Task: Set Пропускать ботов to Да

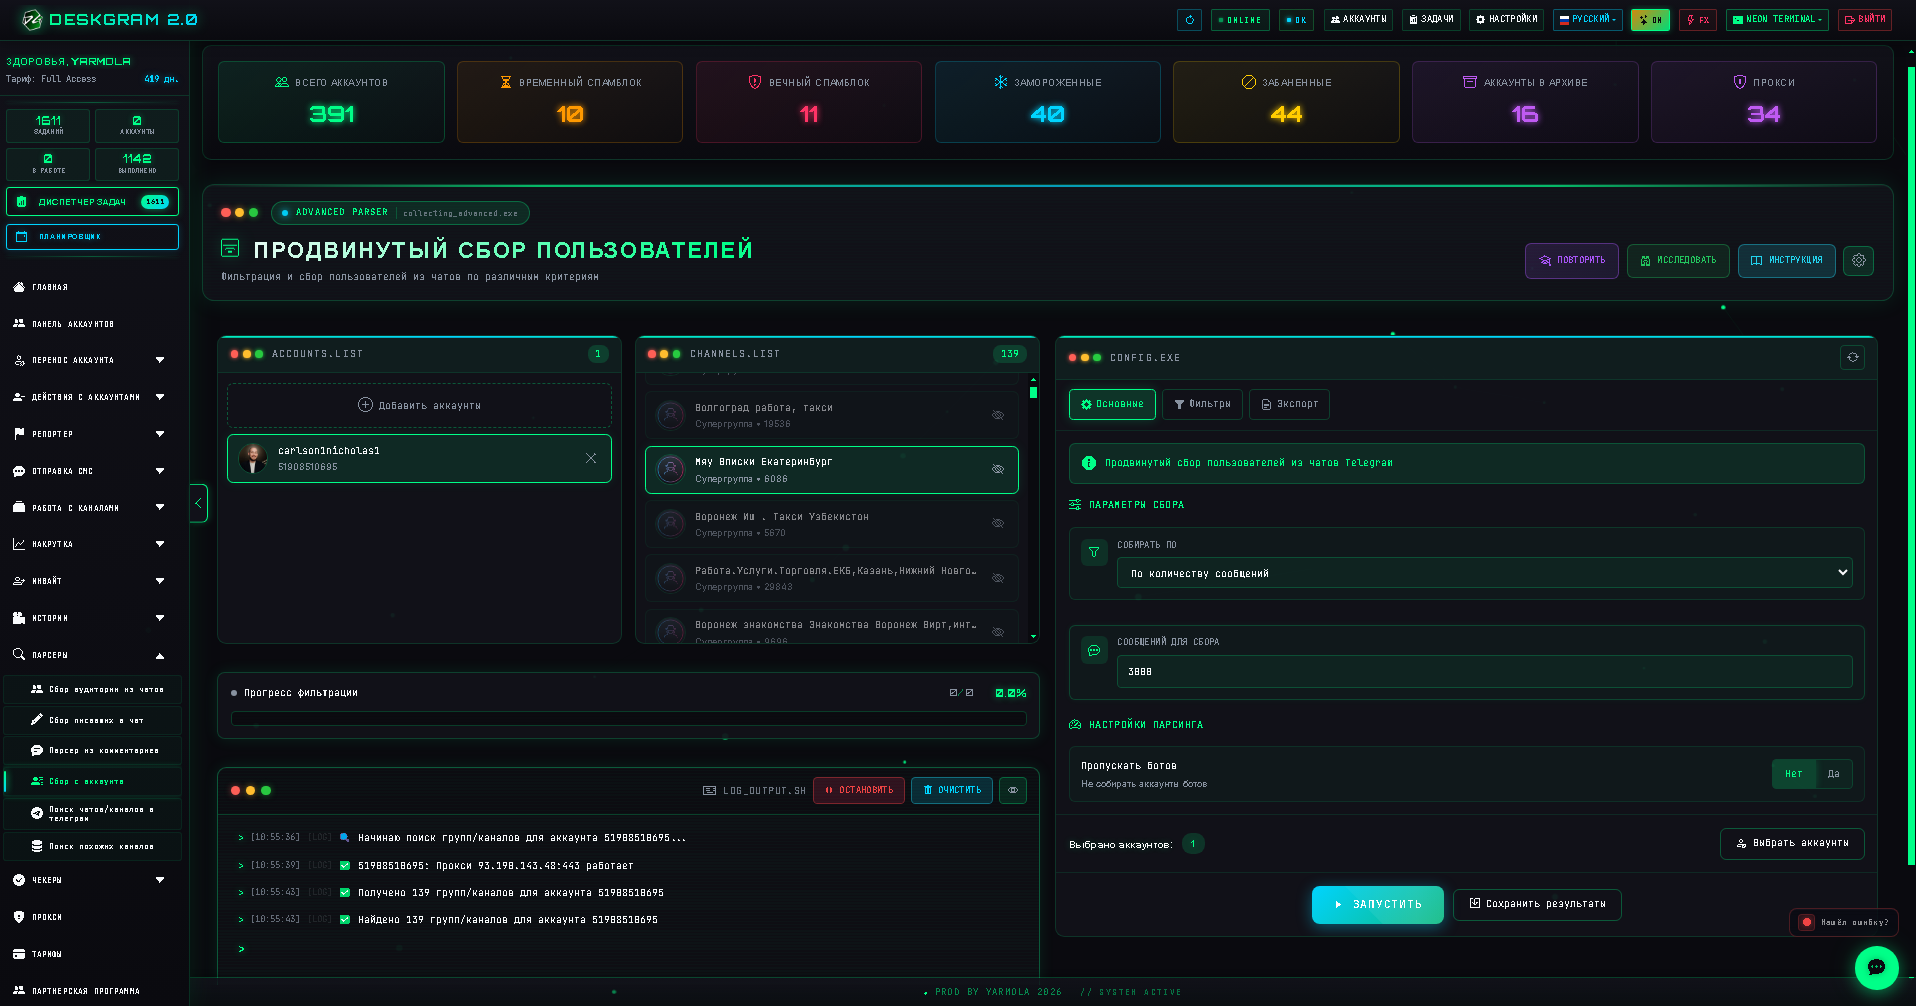Action: (1833, 774)
